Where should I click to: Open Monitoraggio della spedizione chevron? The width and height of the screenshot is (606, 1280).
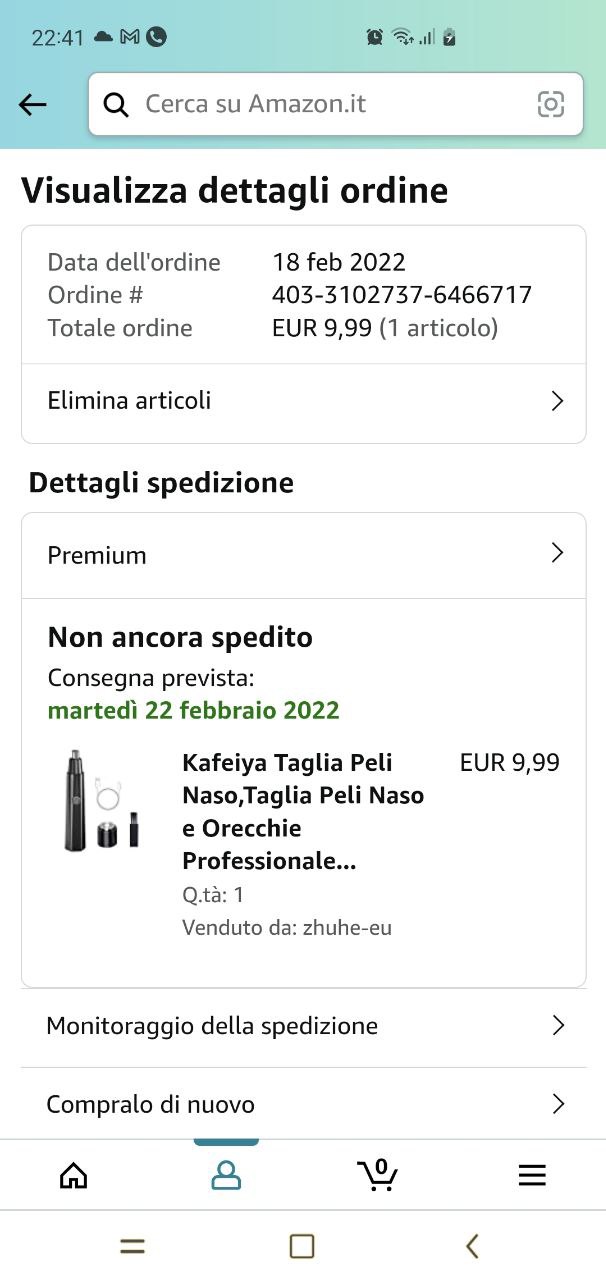pyautogui.click(x=558, y=1025)
